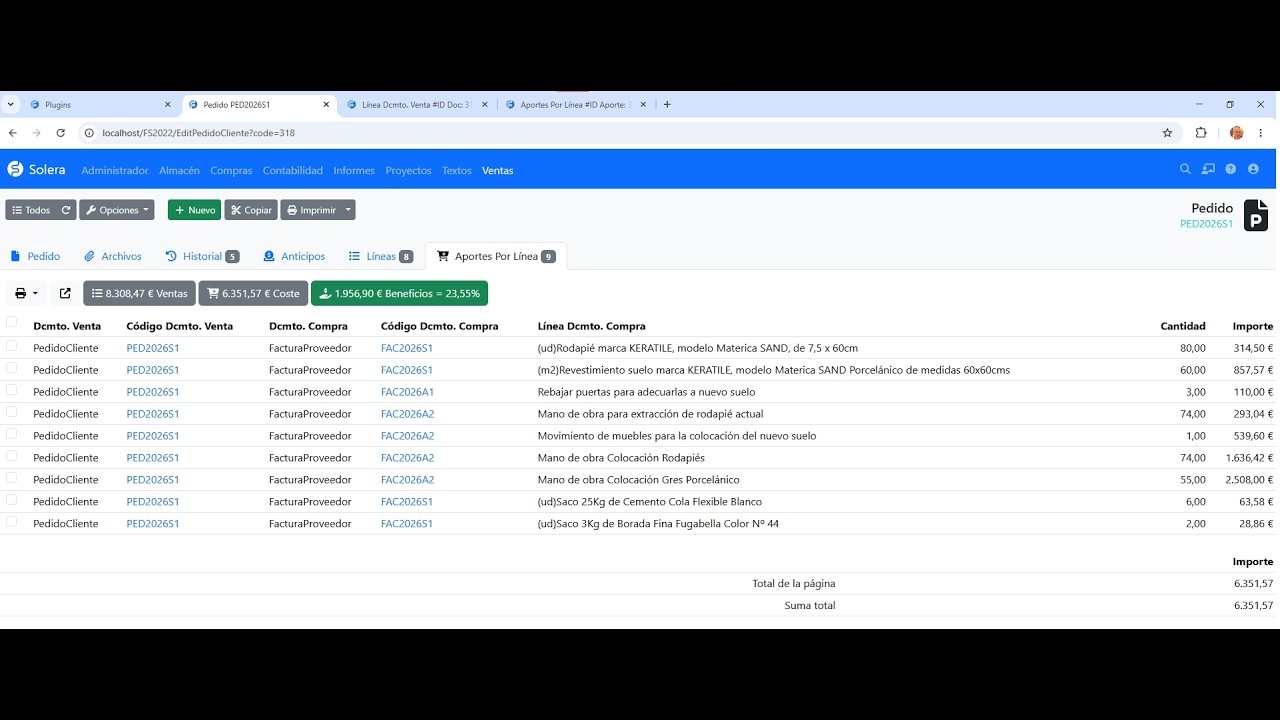
Task: Click the browser address bar URL
Action: point(198,133)
